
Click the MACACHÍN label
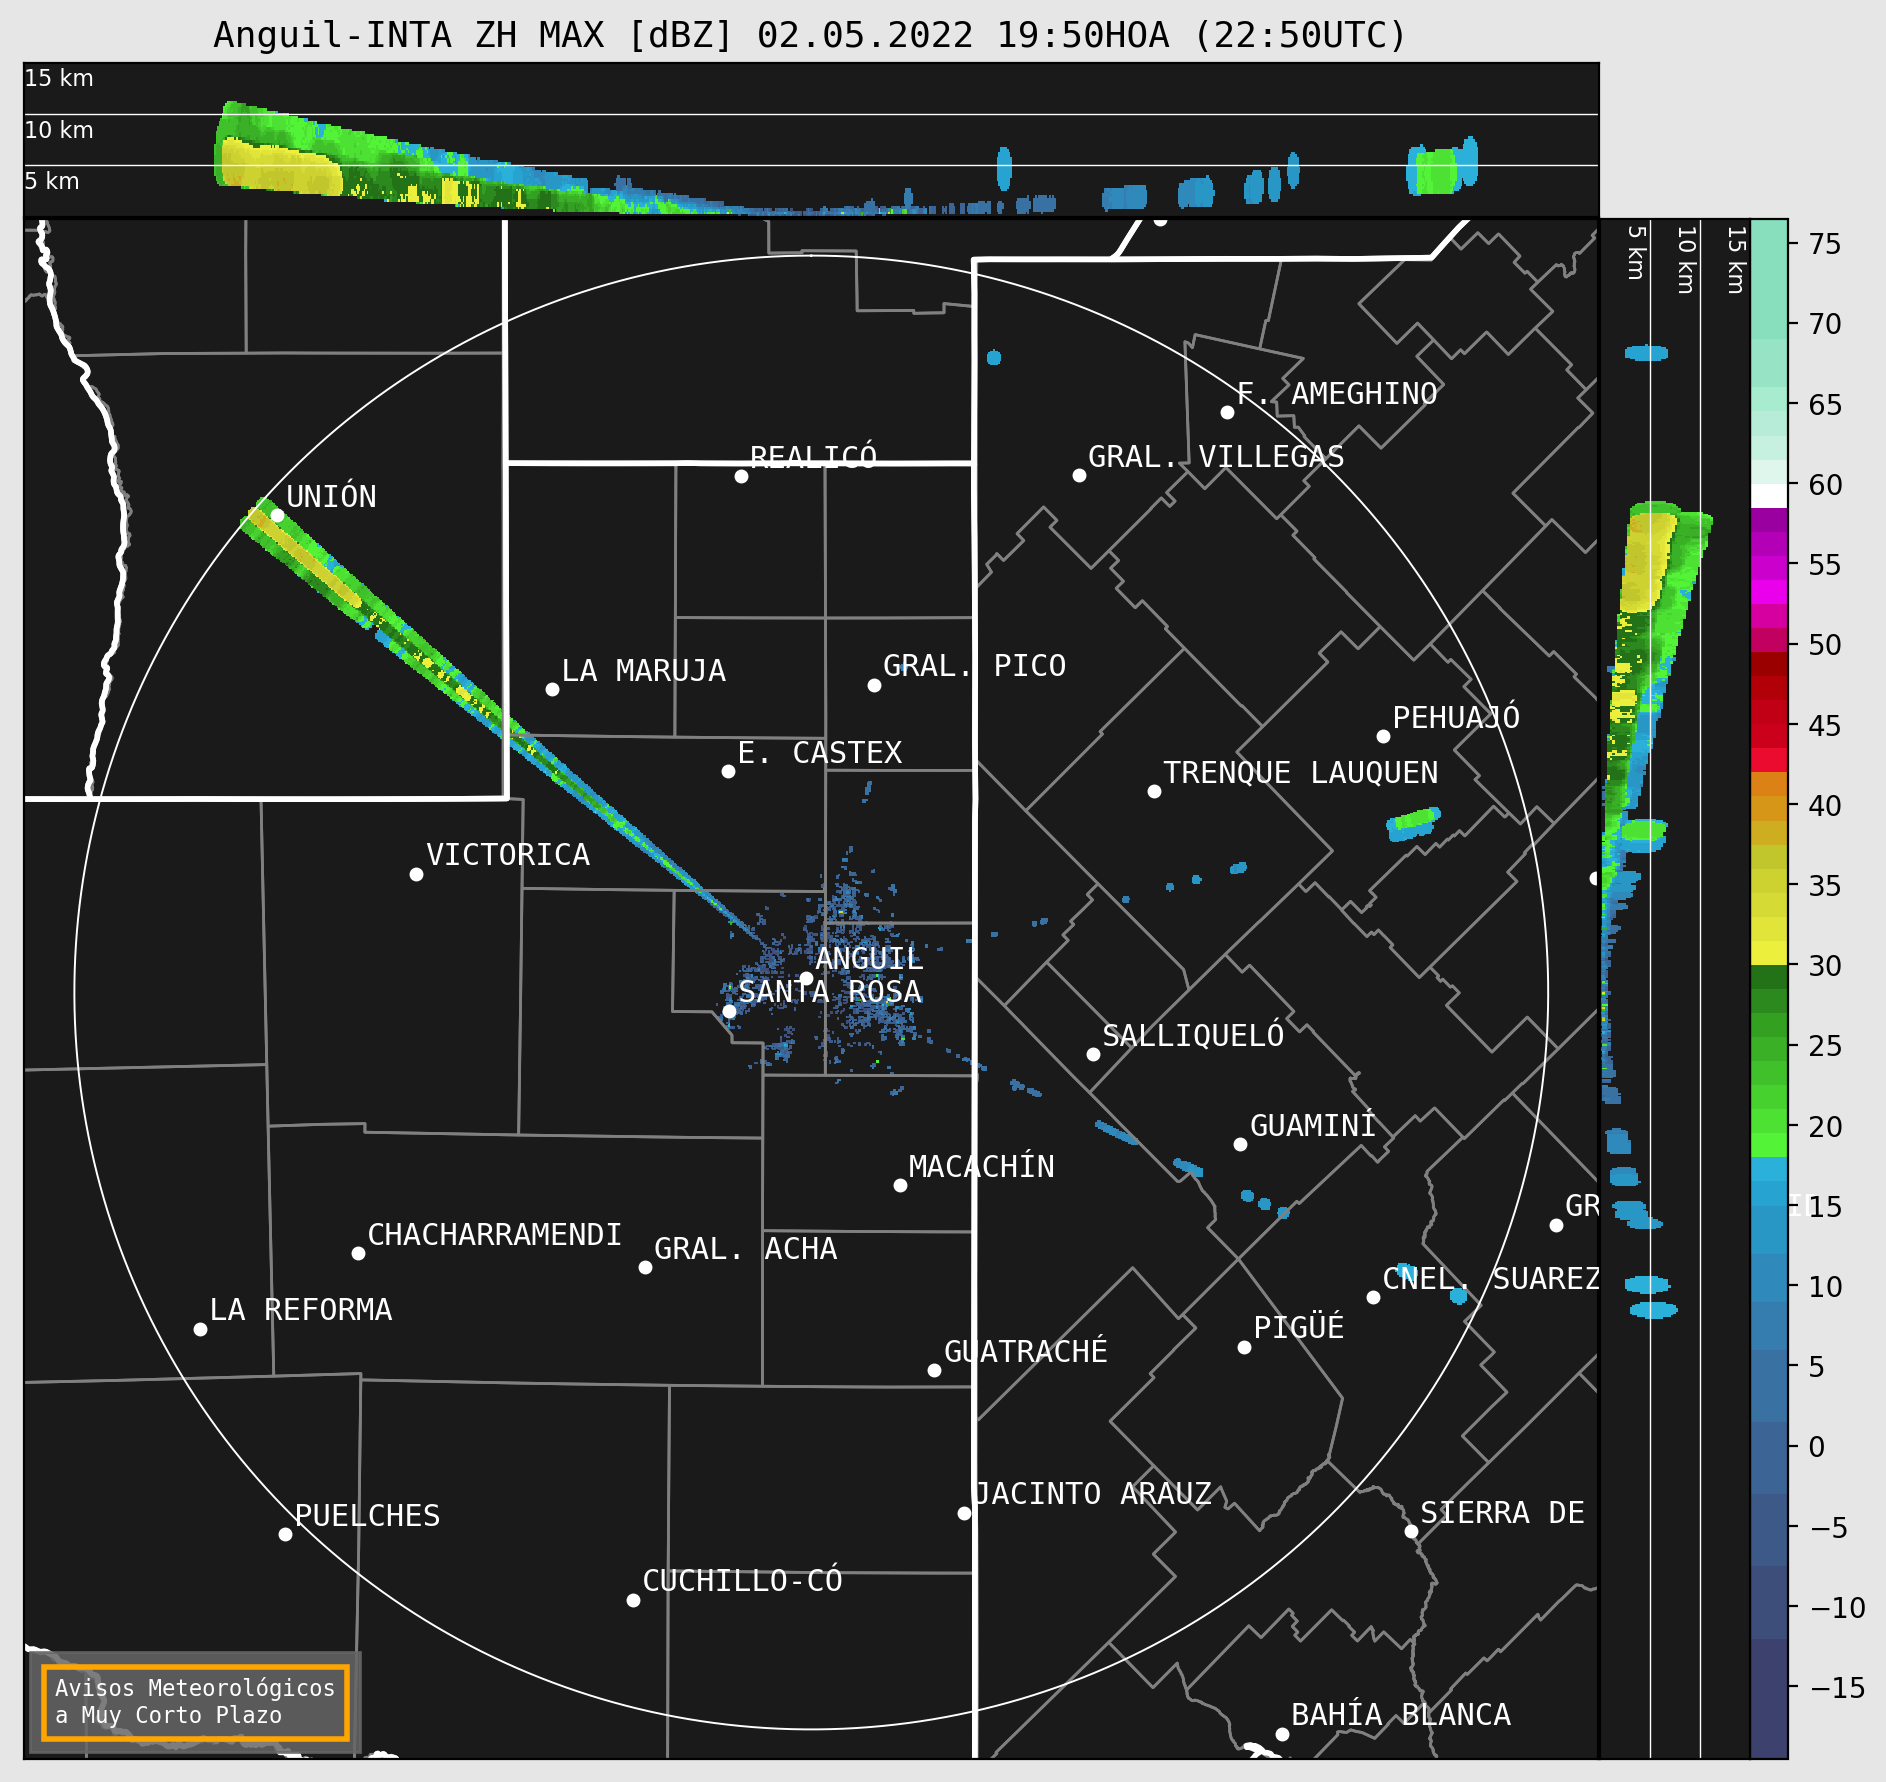pyautogui.click(x=981, y=1167)
